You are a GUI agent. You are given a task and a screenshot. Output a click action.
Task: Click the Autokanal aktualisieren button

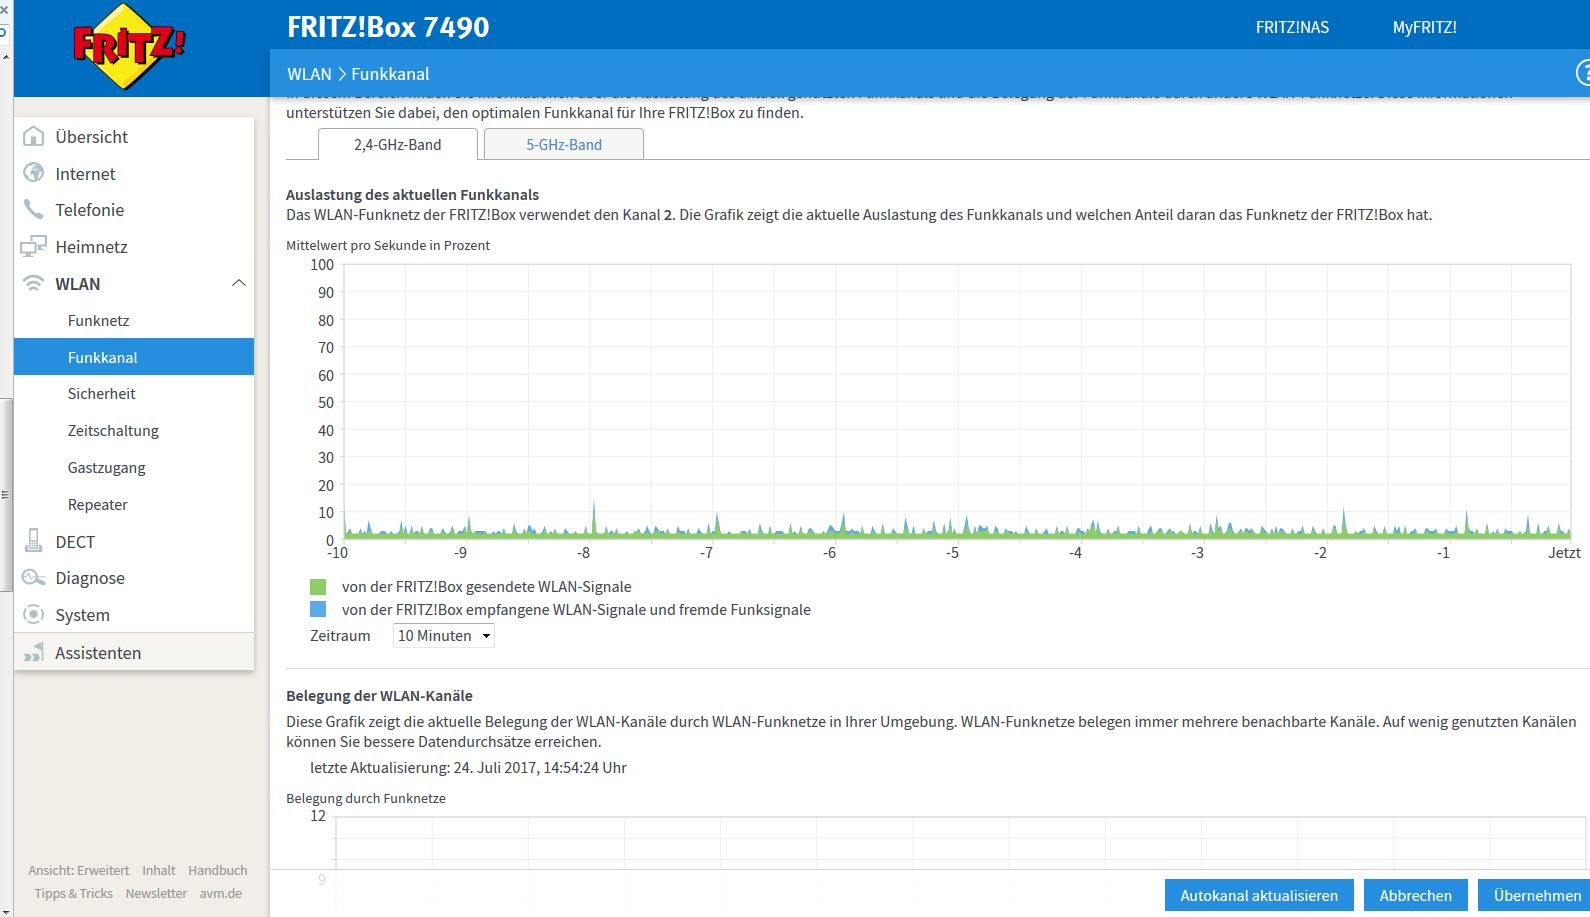point(1259,895)
